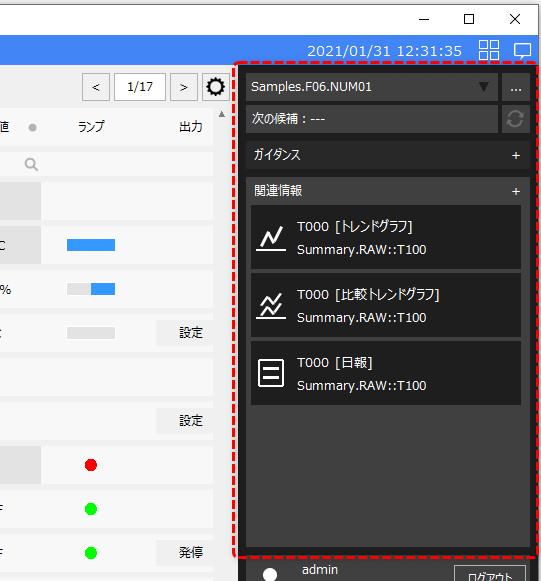The width and height of the screenshot is (541, 581).
Task: Open the Samples.F06.NUM01 dropdown arrow
Action: (483, 87)
